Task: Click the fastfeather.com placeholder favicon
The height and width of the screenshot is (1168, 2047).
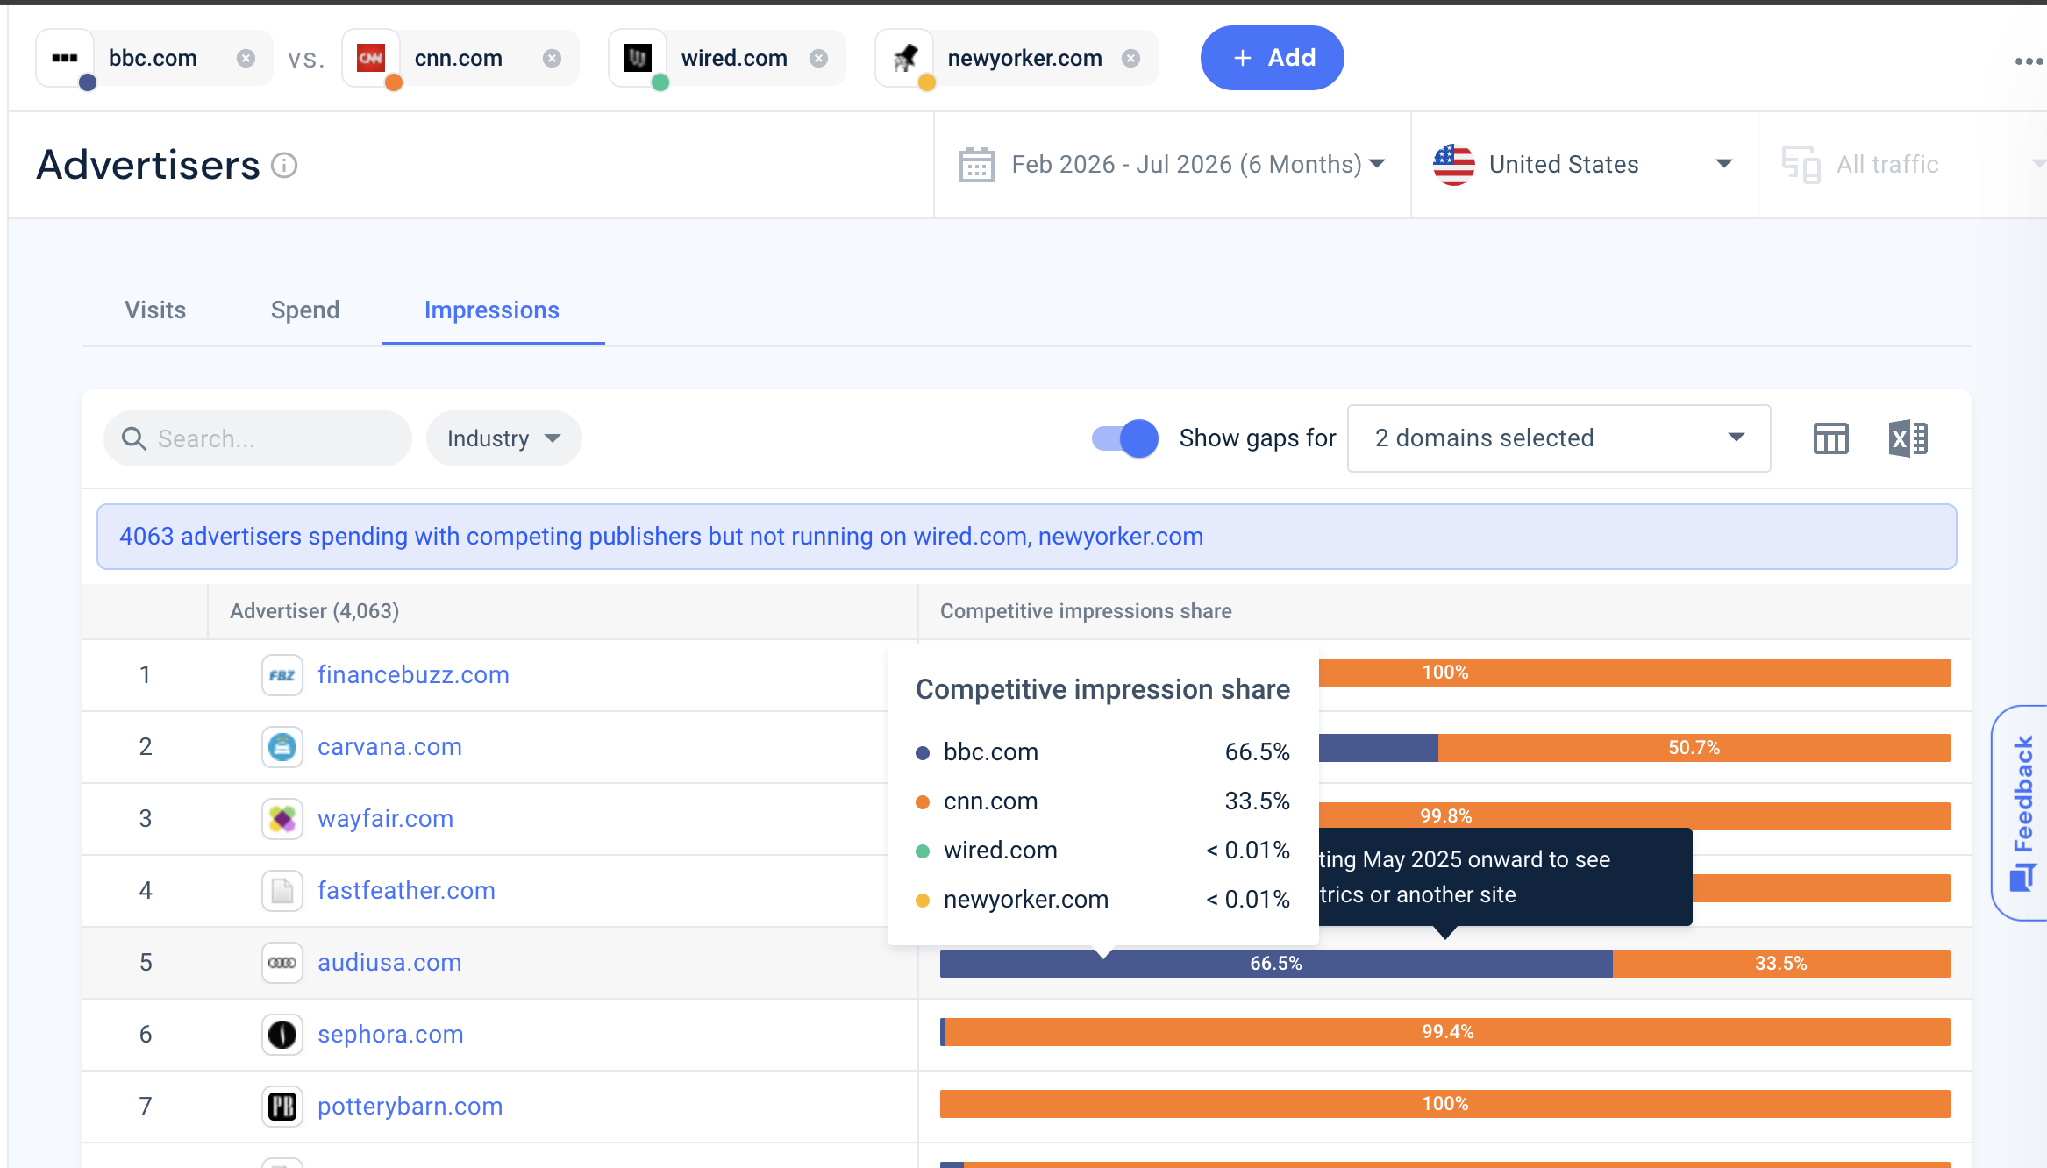Action: pos(282,891)
